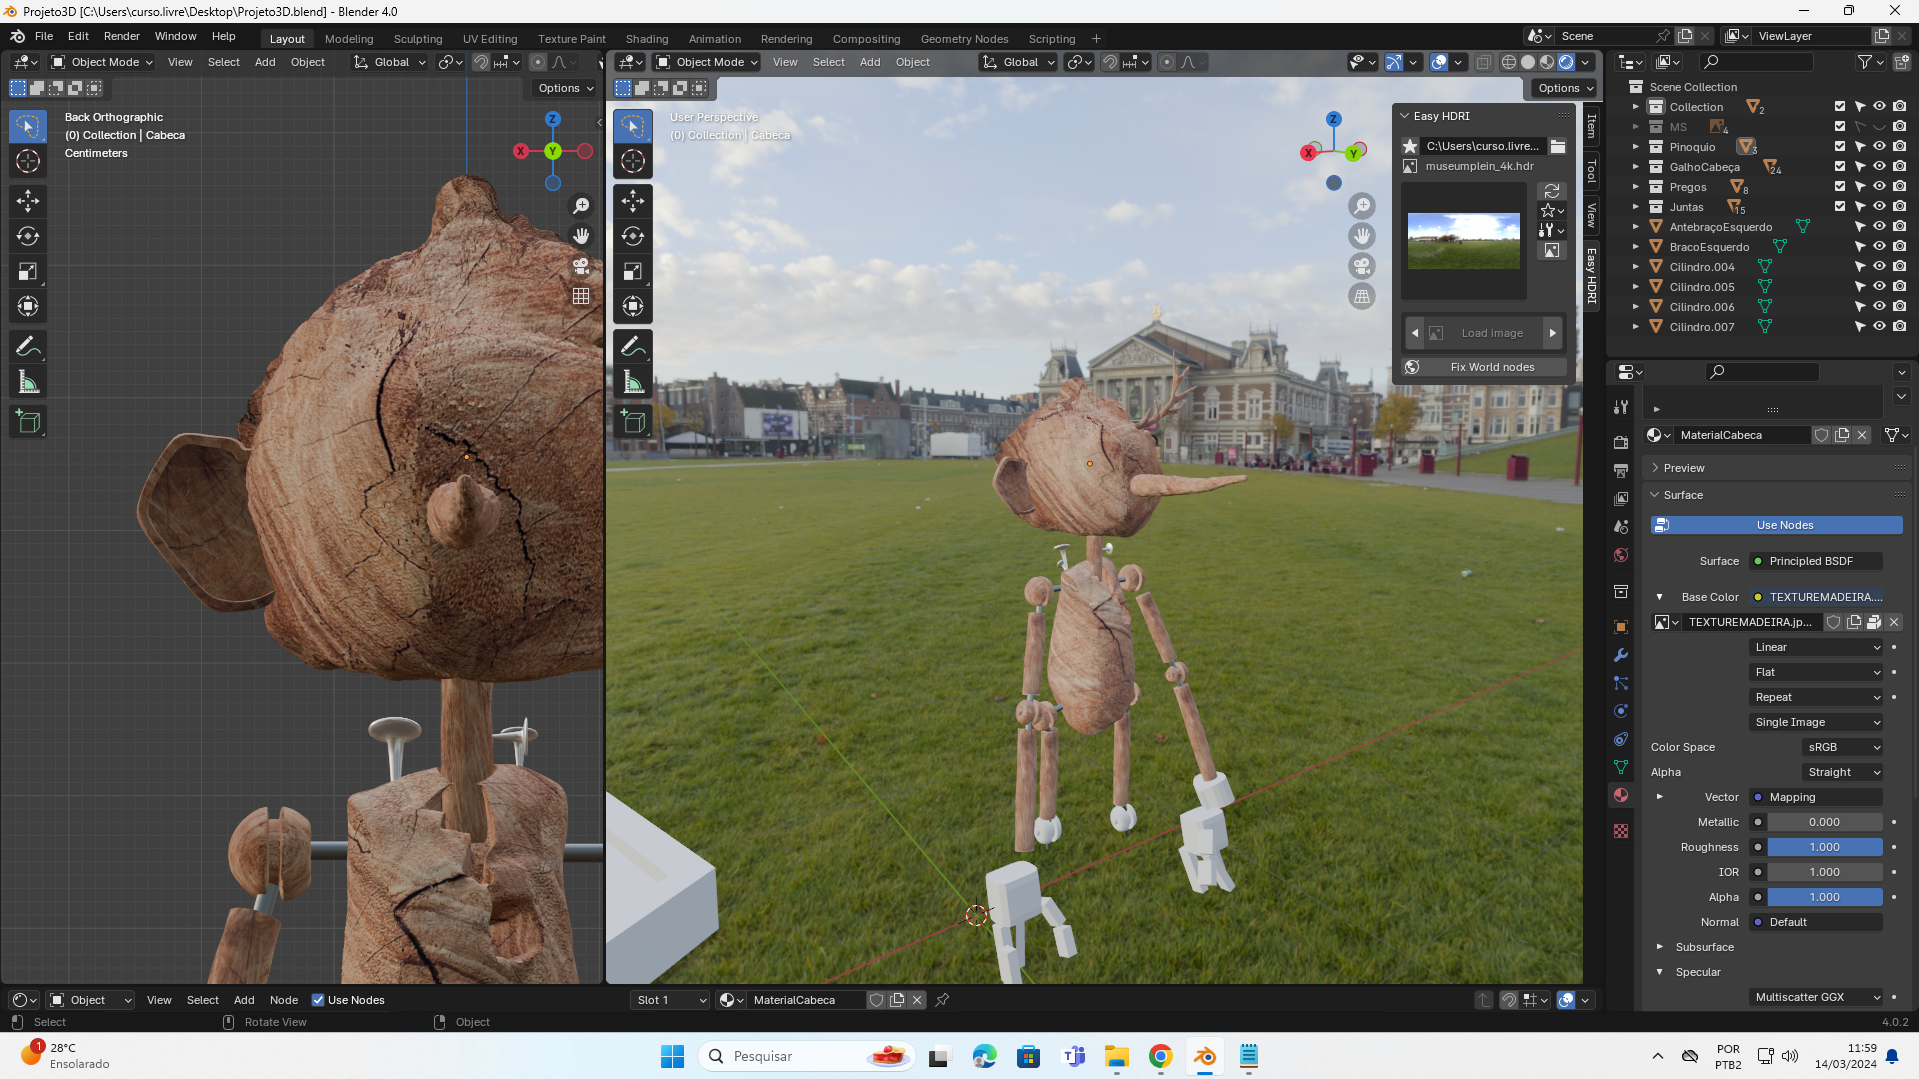Adjust the Metallic value slider
Screen dimensions: 1919x1079
click(x=1825, y=822)
